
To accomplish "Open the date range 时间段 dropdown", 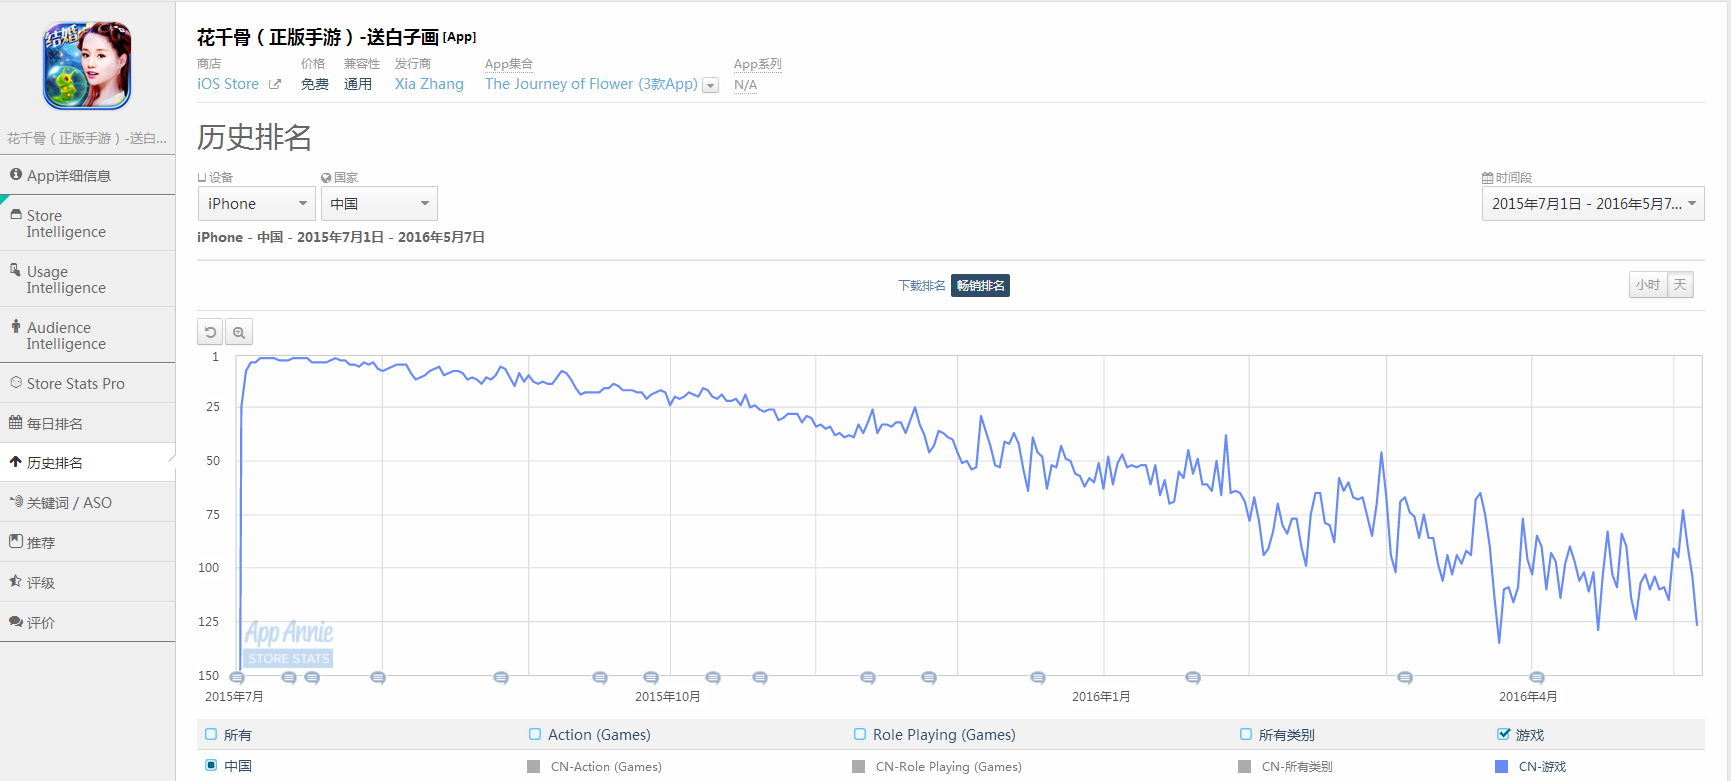I will coord(1593,203).
